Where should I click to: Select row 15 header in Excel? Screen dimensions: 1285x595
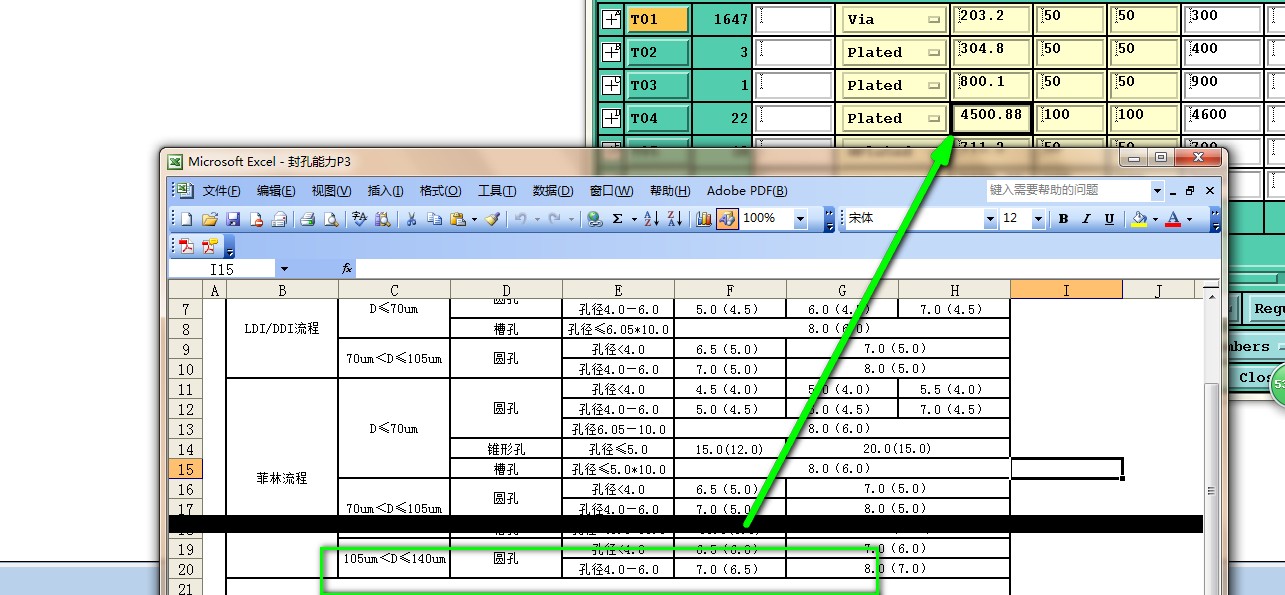(x=187, y=468)
